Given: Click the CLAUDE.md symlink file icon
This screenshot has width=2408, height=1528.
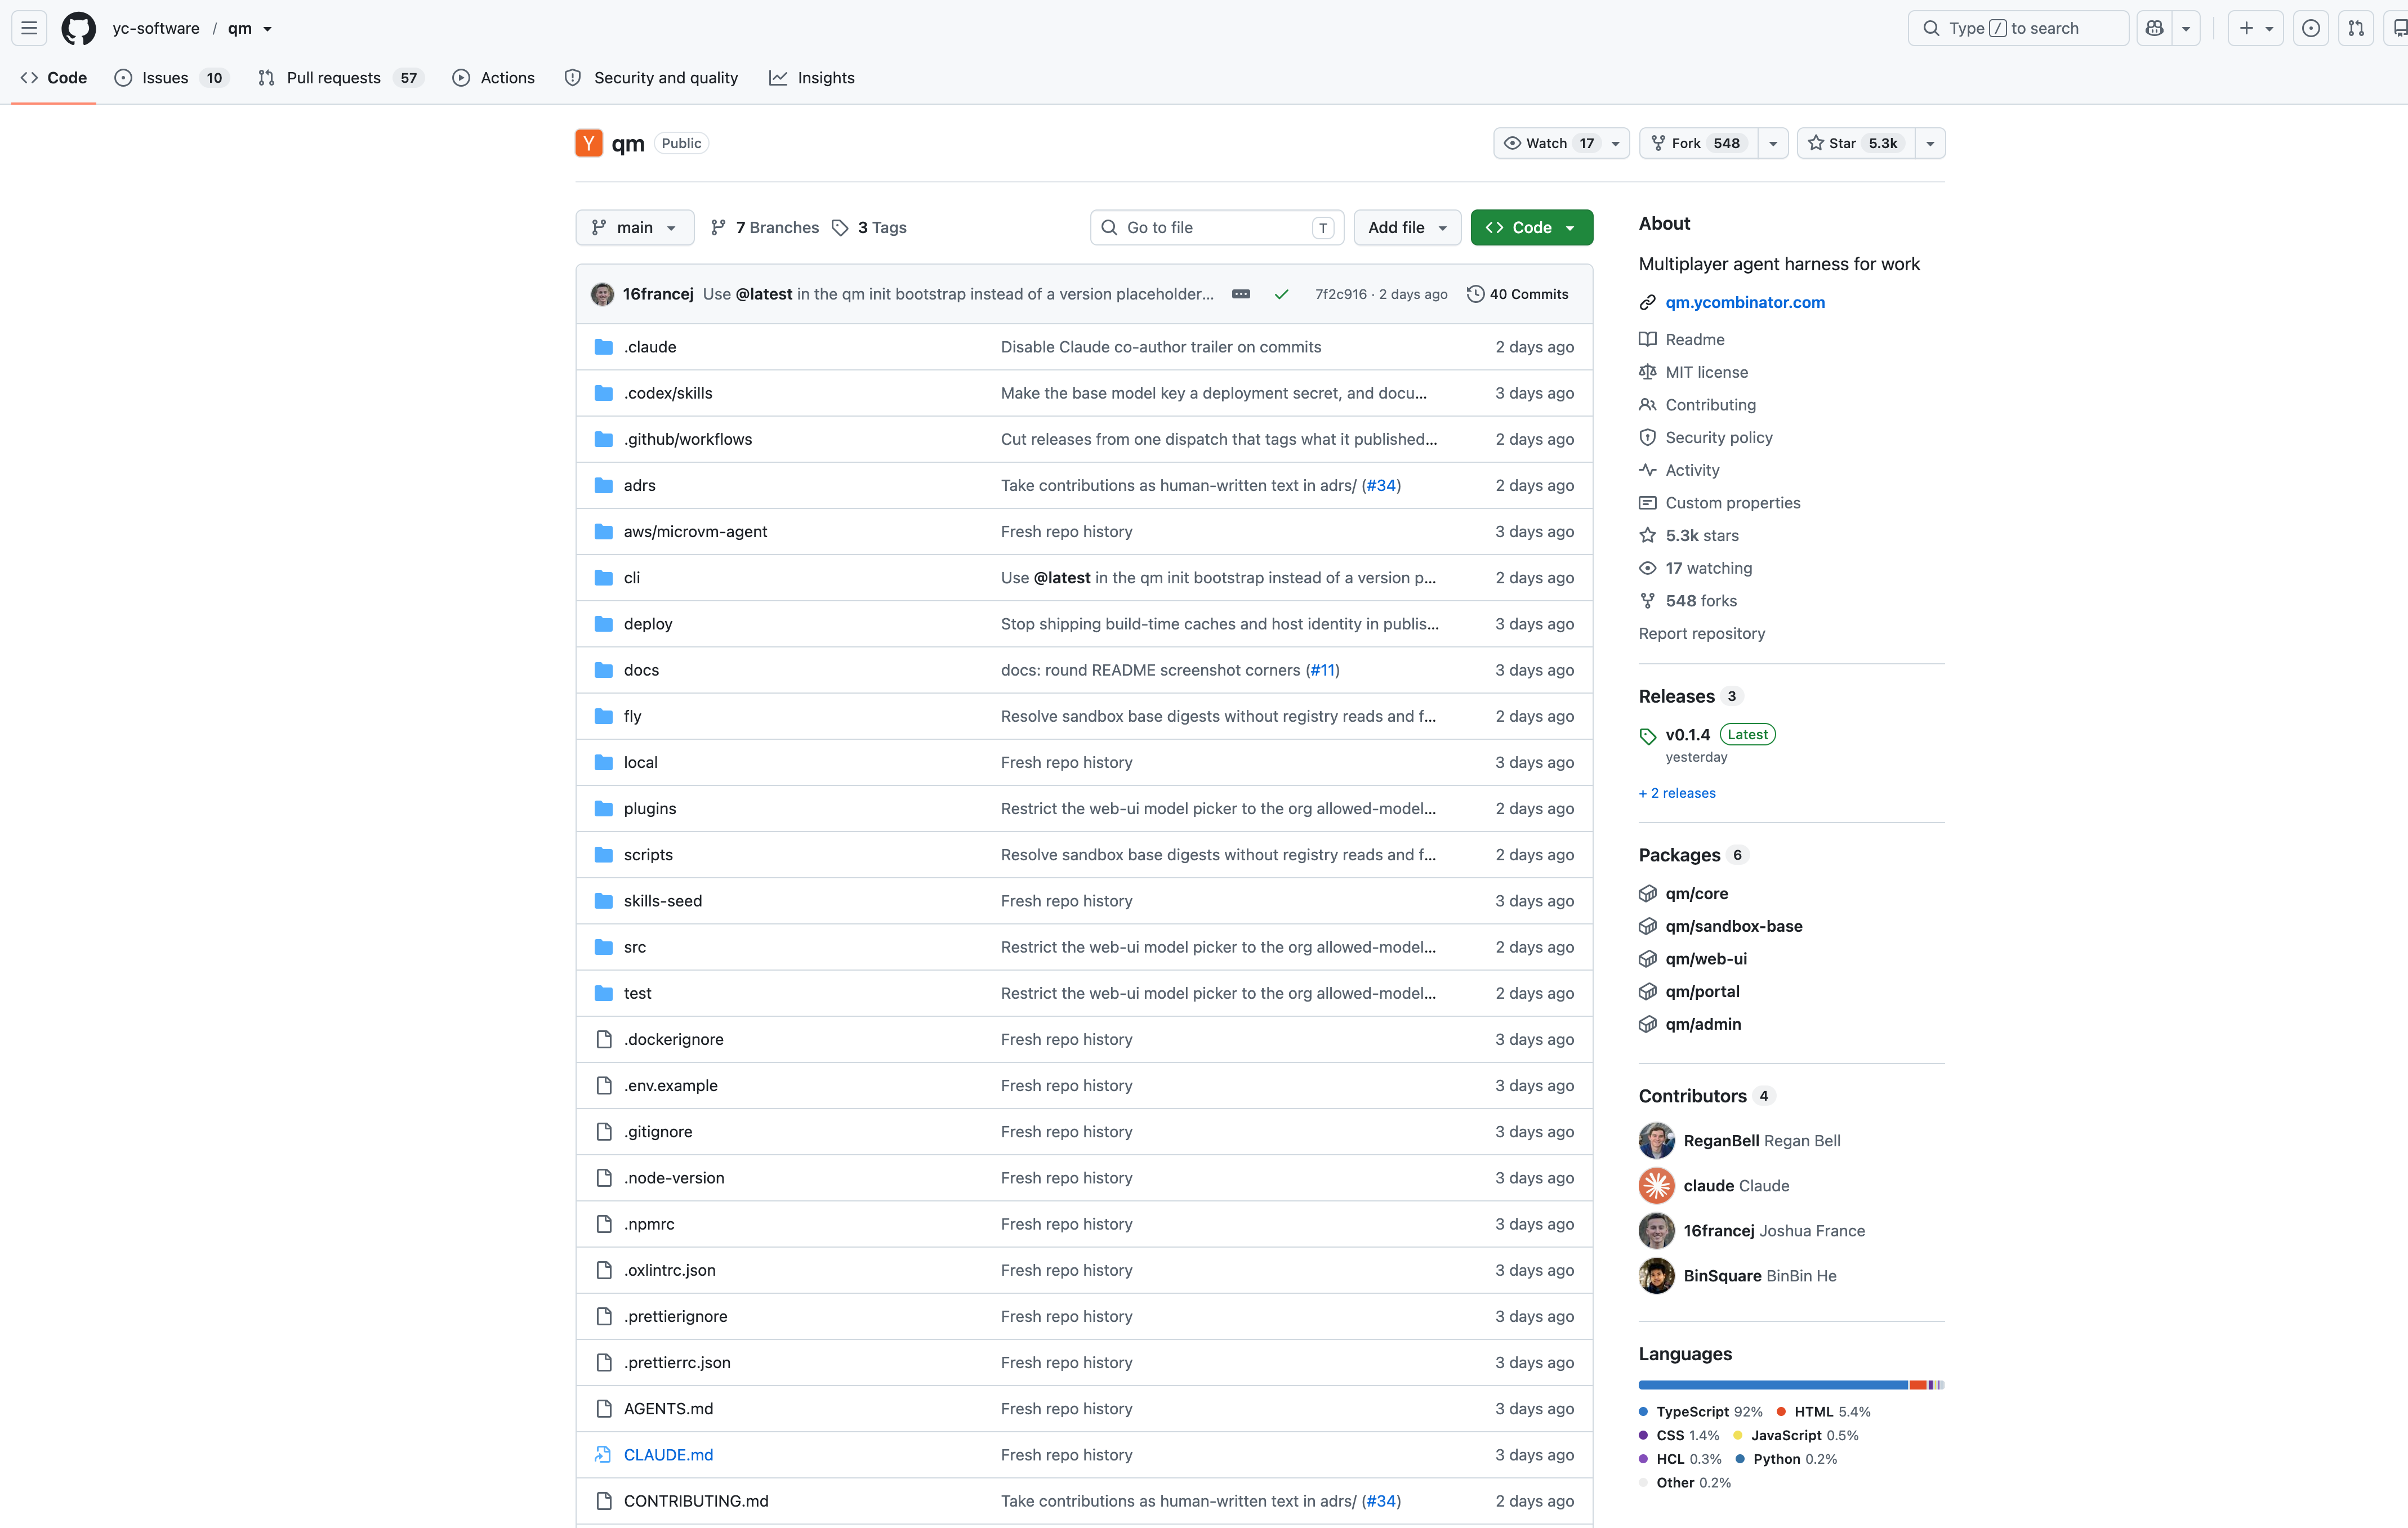Looking at the screenshot, I should (x=603, y=1455).
